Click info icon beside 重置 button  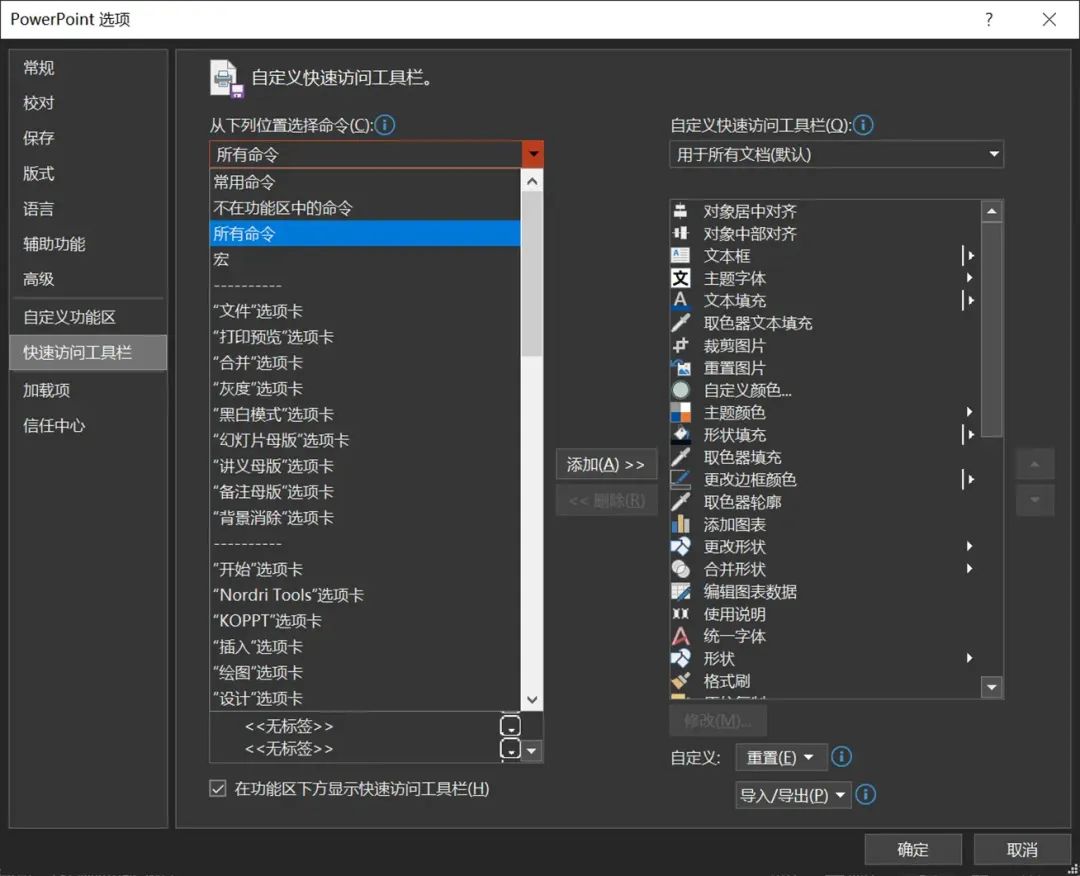[841, 757]
